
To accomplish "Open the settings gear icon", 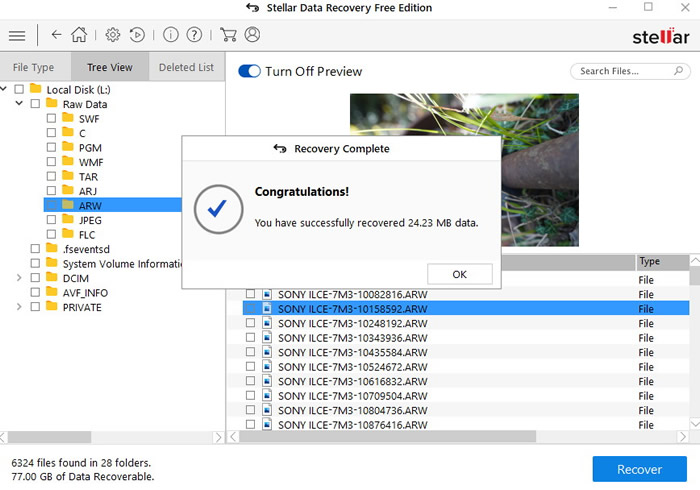I will pyautogui.click(x=113, y=35).
